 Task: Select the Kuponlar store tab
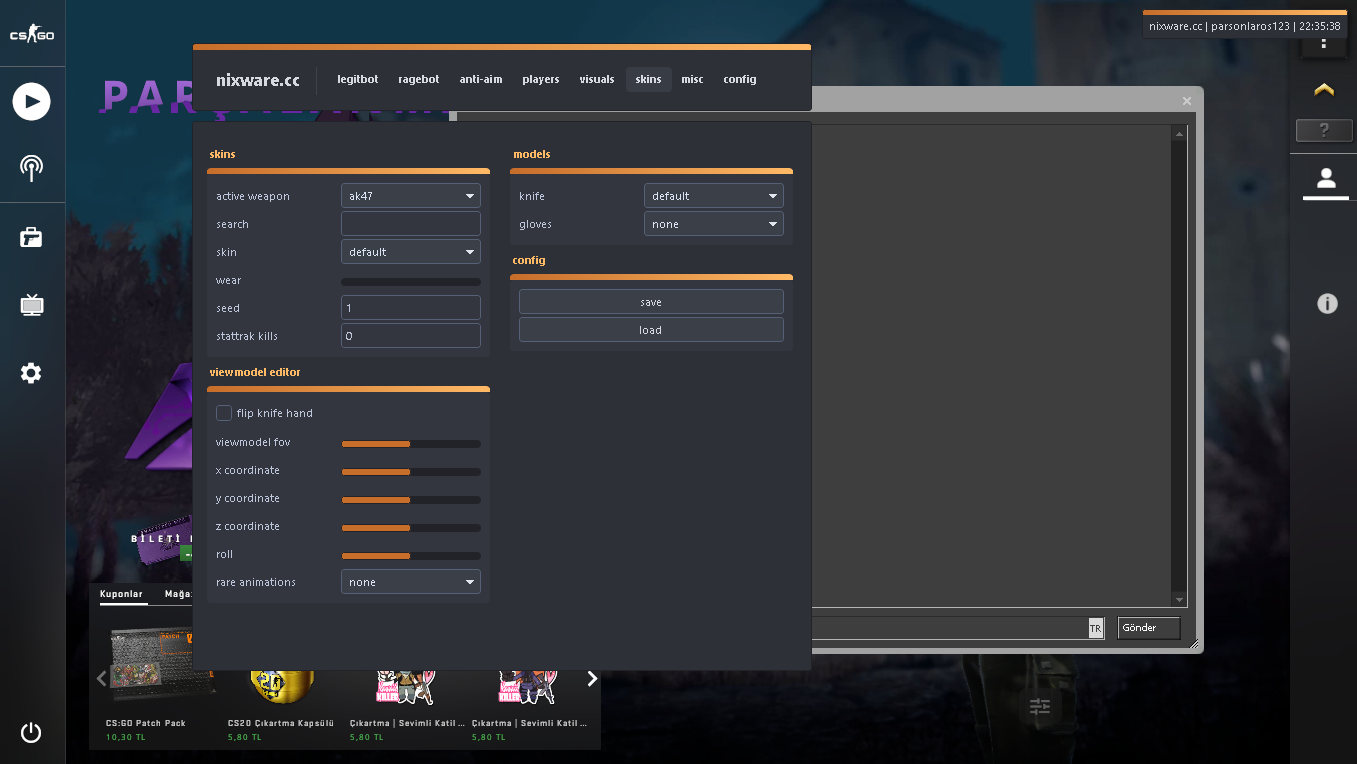click(x=122, y=594)
